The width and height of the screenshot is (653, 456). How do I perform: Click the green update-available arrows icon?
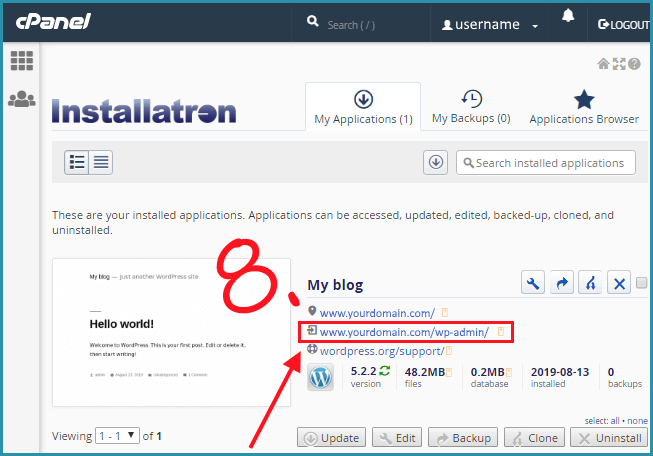tap(384, 370)
